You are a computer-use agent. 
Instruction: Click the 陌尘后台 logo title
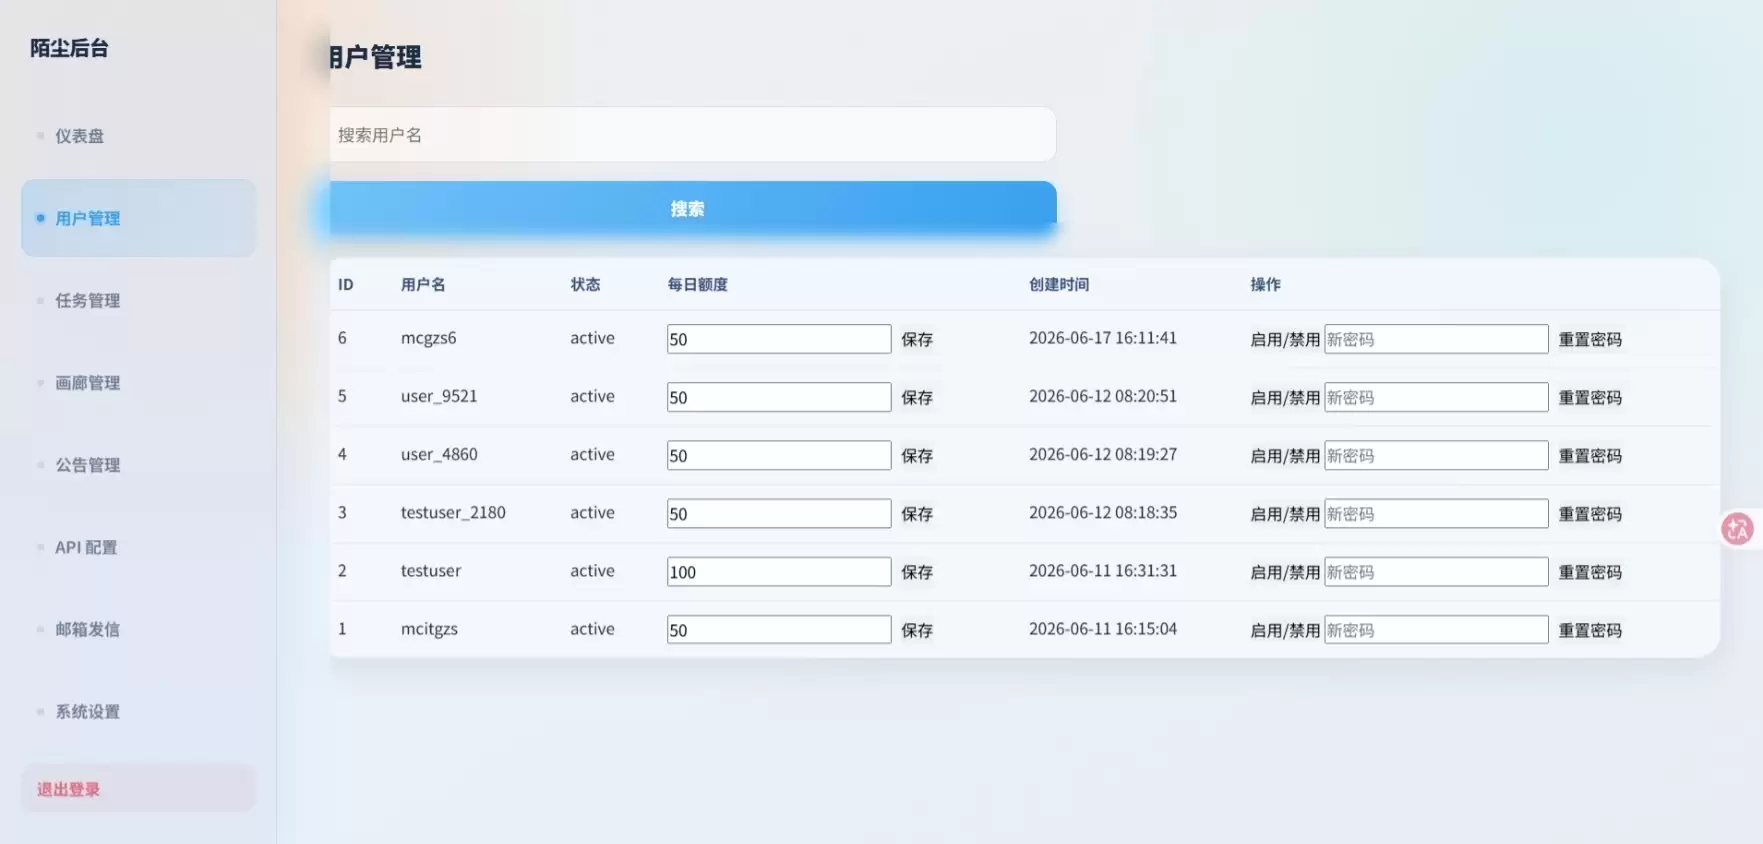tap(69, 48)
